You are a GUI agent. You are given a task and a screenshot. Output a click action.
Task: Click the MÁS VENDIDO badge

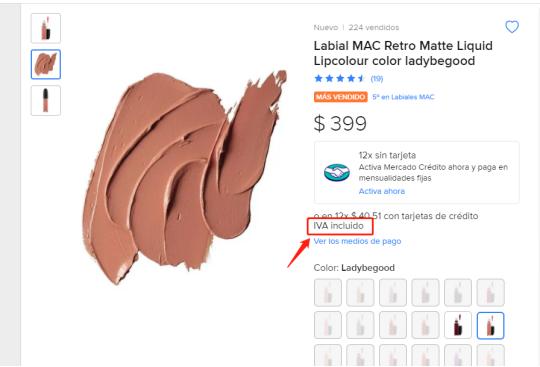tap(340, 97)
